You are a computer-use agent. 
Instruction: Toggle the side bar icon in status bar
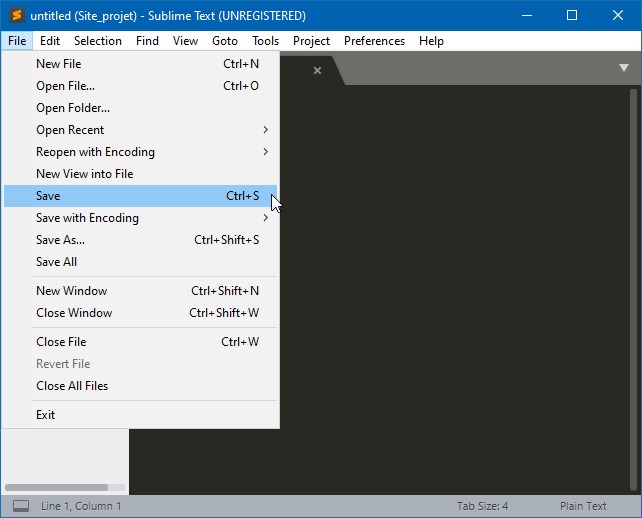[21, 506]
